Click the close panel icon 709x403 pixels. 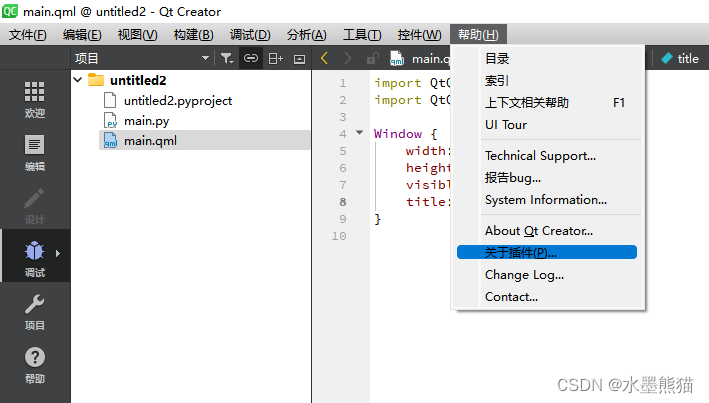point(299,59)
